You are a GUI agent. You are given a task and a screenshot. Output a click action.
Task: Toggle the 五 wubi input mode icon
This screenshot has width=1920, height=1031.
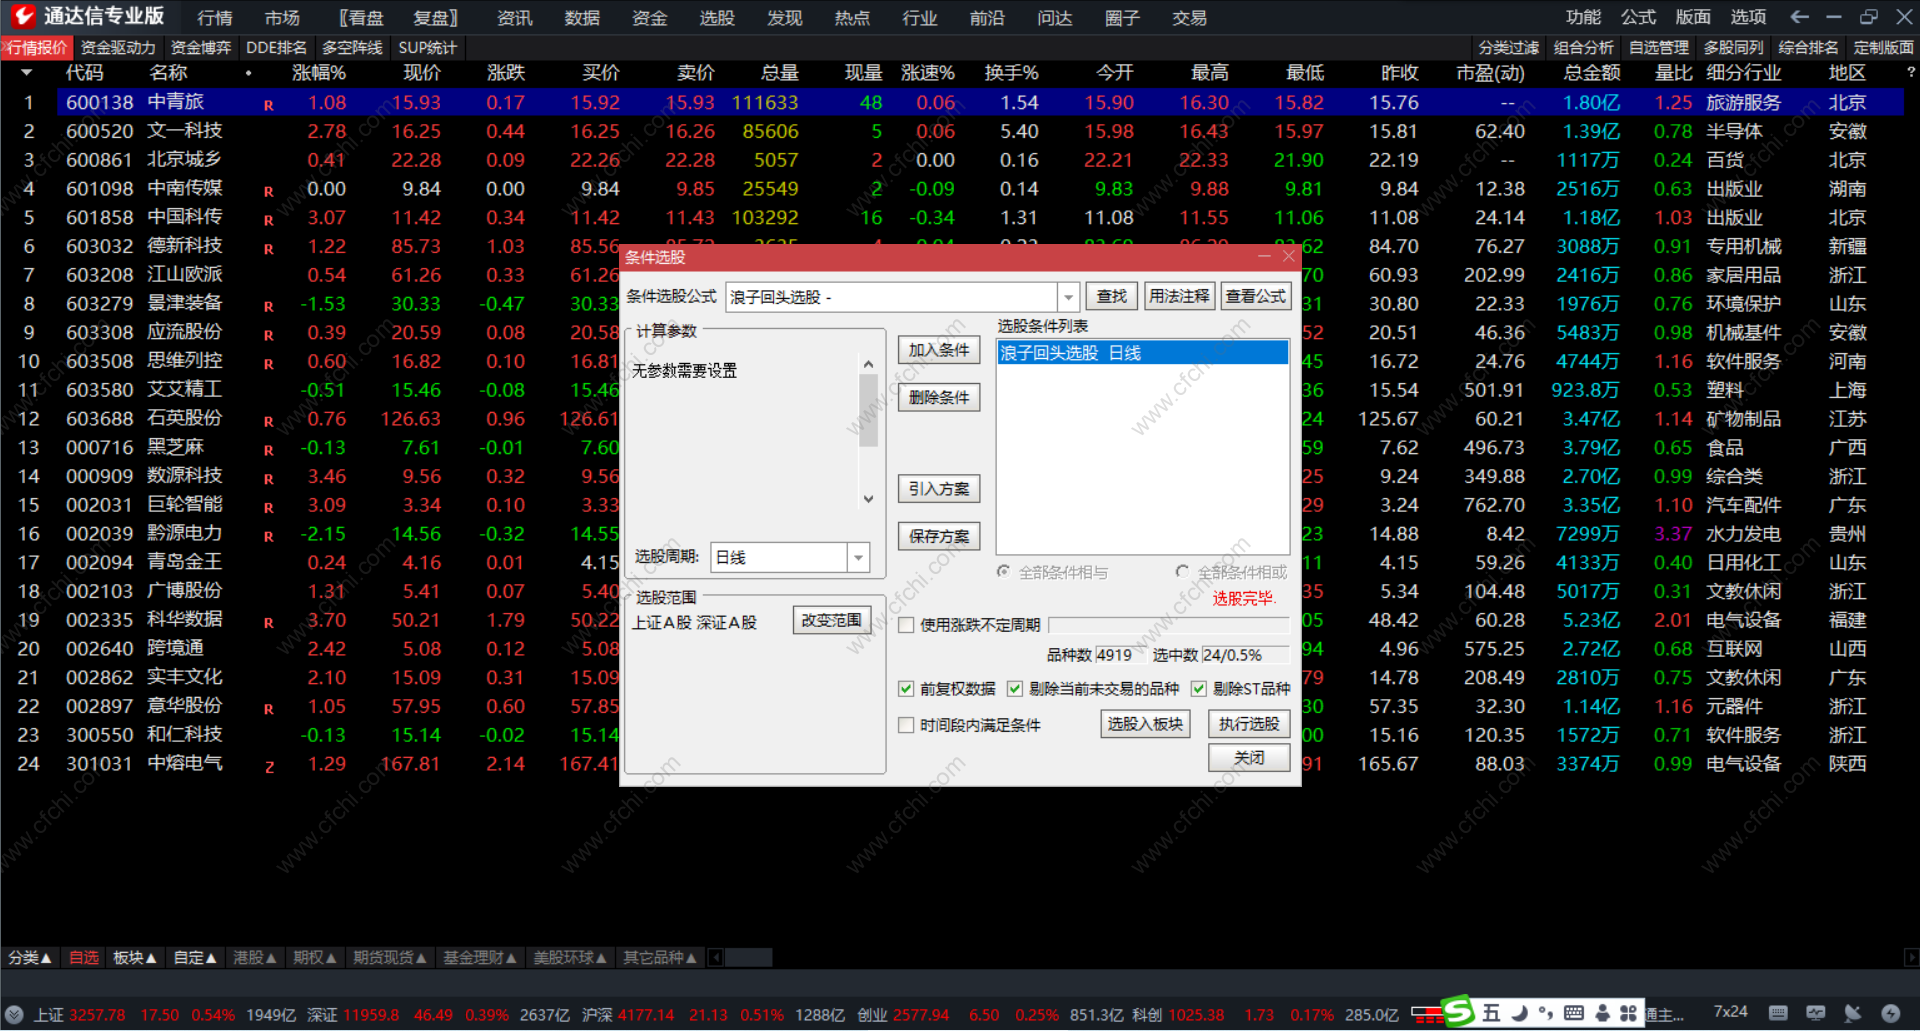[x=1491, y=1013]
